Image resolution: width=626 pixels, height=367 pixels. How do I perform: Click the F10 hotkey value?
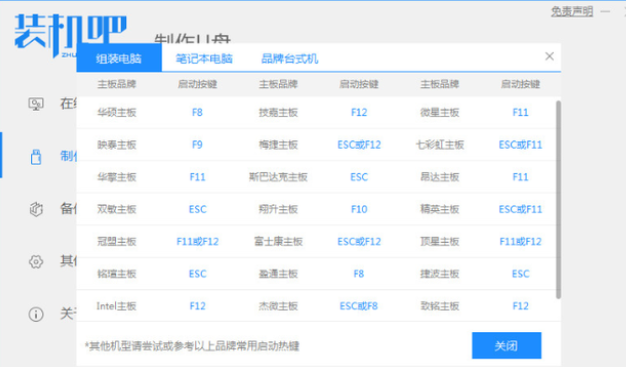pos(359,209)
